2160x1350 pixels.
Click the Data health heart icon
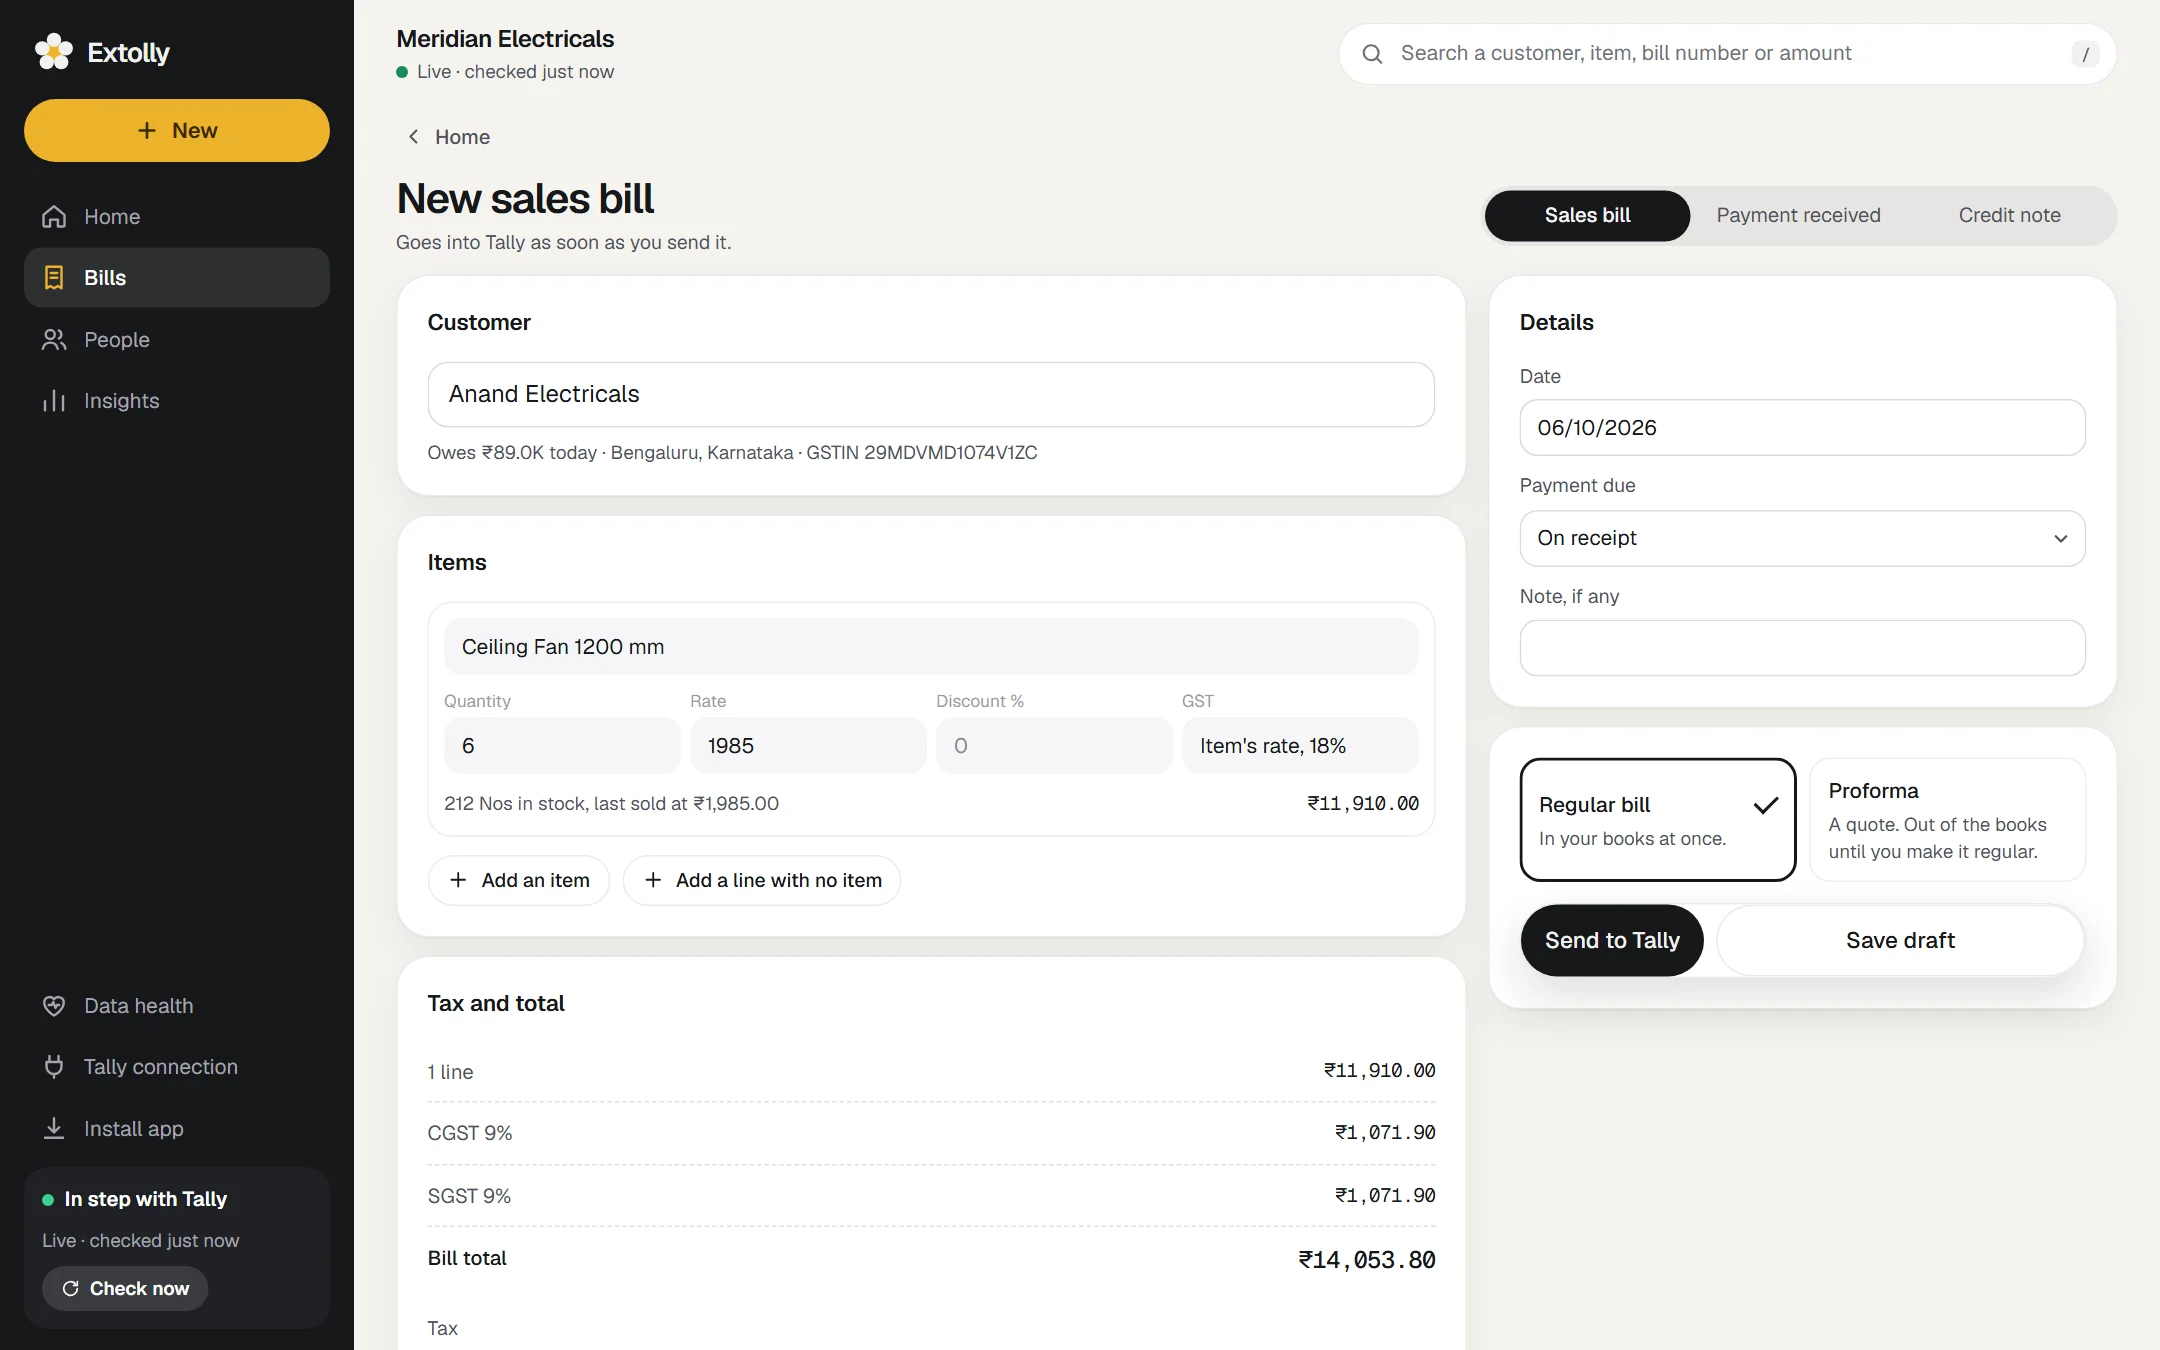pyautogui.click(x=54, y=1005)
